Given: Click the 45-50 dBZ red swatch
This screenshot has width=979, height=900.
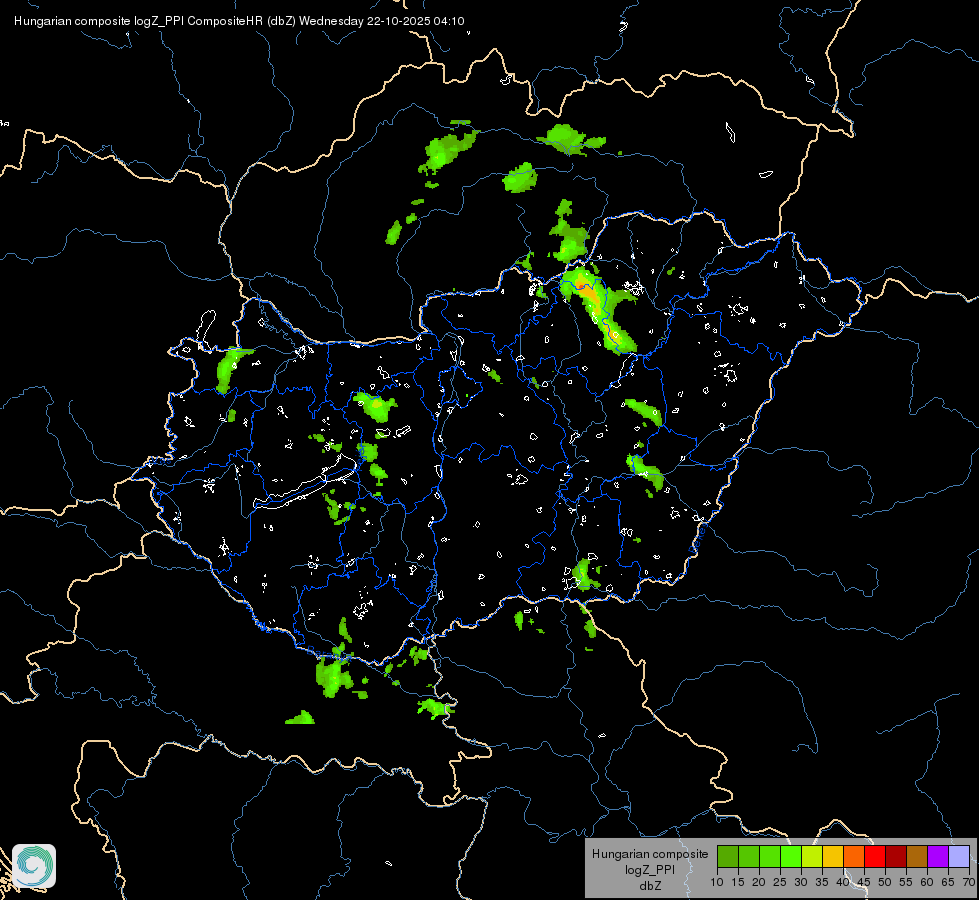Looking at the screenshot, I should (875, 856).
